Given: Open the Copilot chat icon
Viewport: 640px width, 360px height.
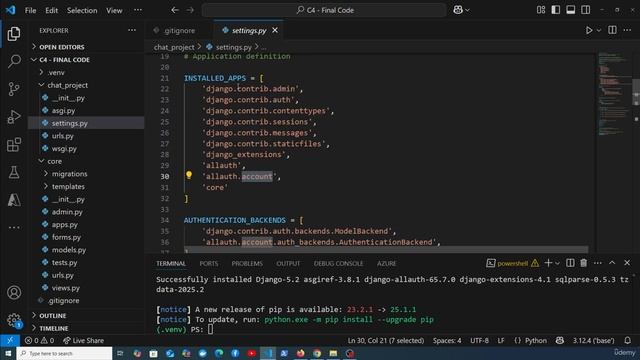Looking at the screenshot, I should click(458, 10).
